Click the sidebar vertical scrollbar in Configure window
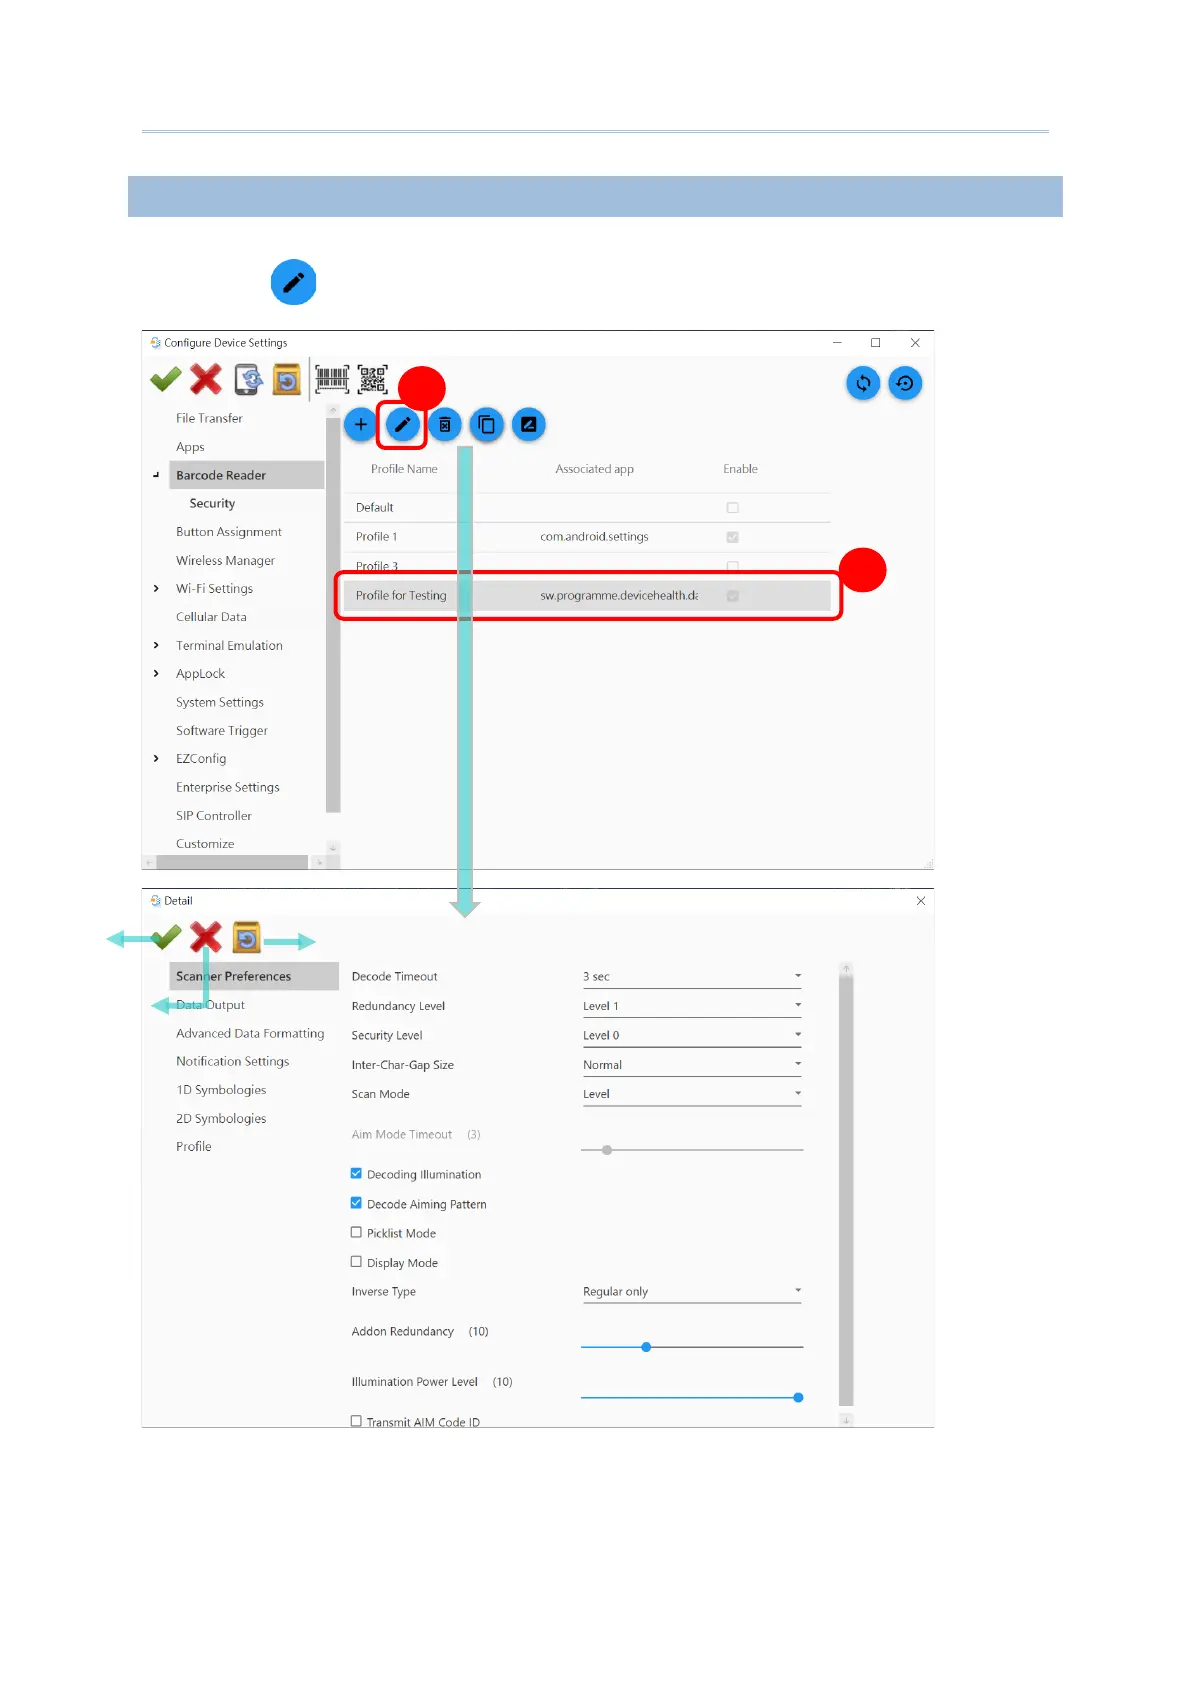 pyautogui.click(x=333, y=615)
